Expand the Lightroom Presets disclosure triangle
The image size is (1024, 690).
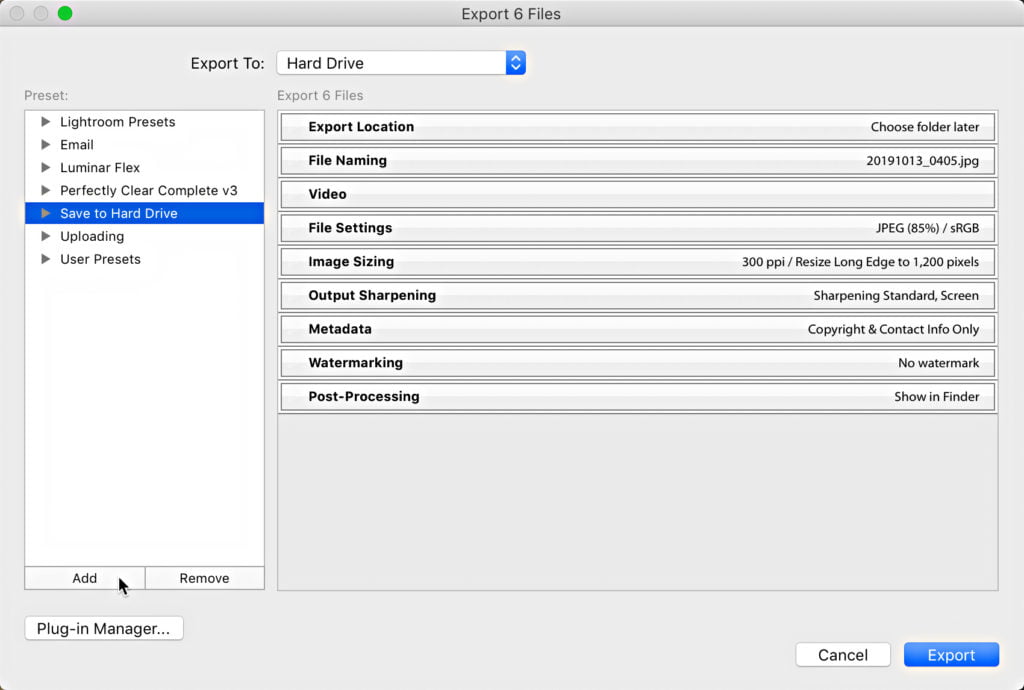tap(45, 122)
